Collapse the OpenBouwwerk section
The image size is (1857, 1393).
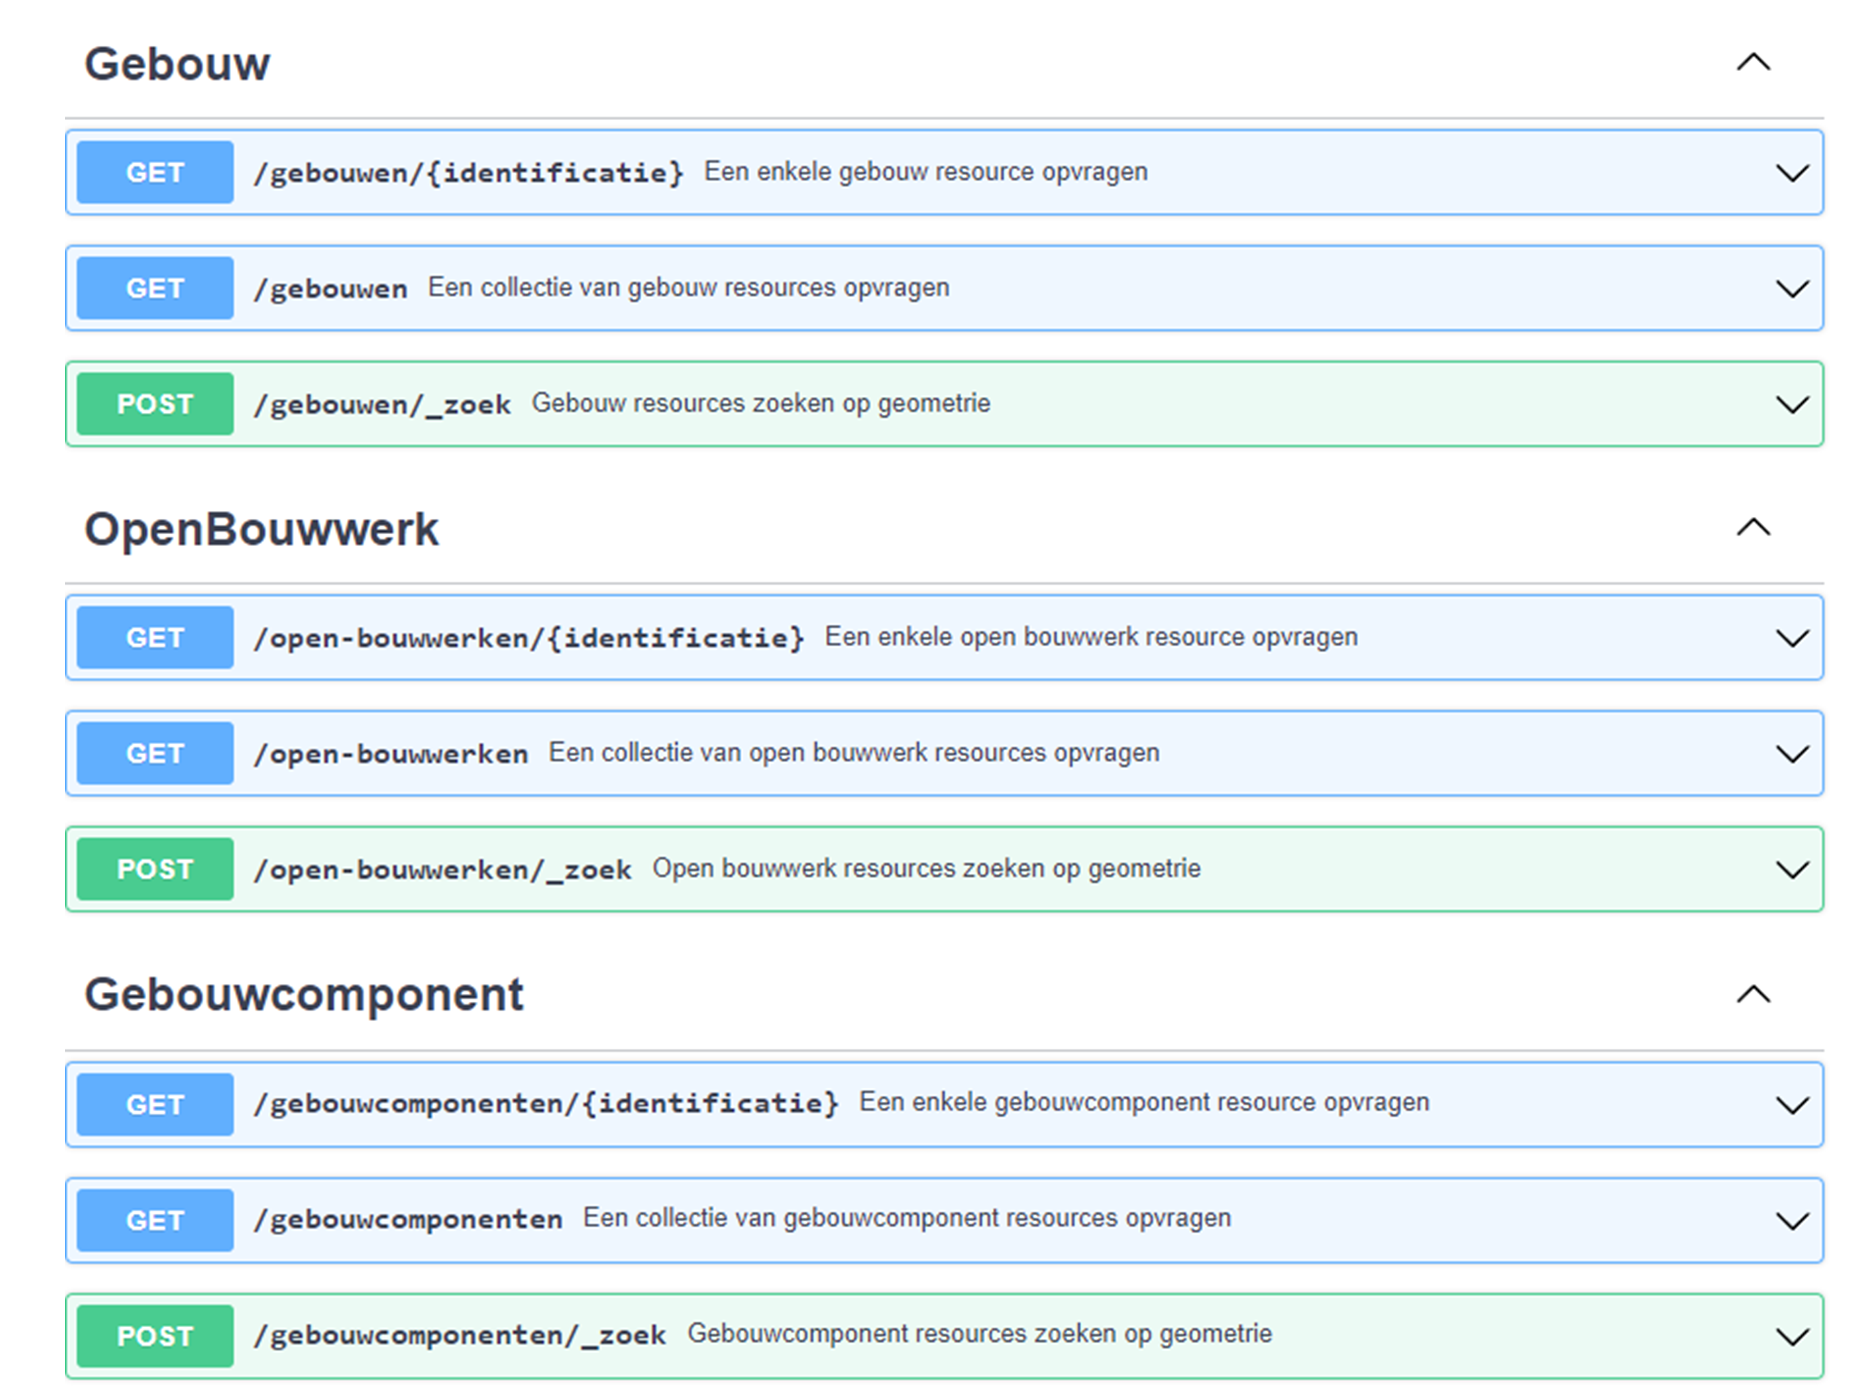pos(1750,528)
